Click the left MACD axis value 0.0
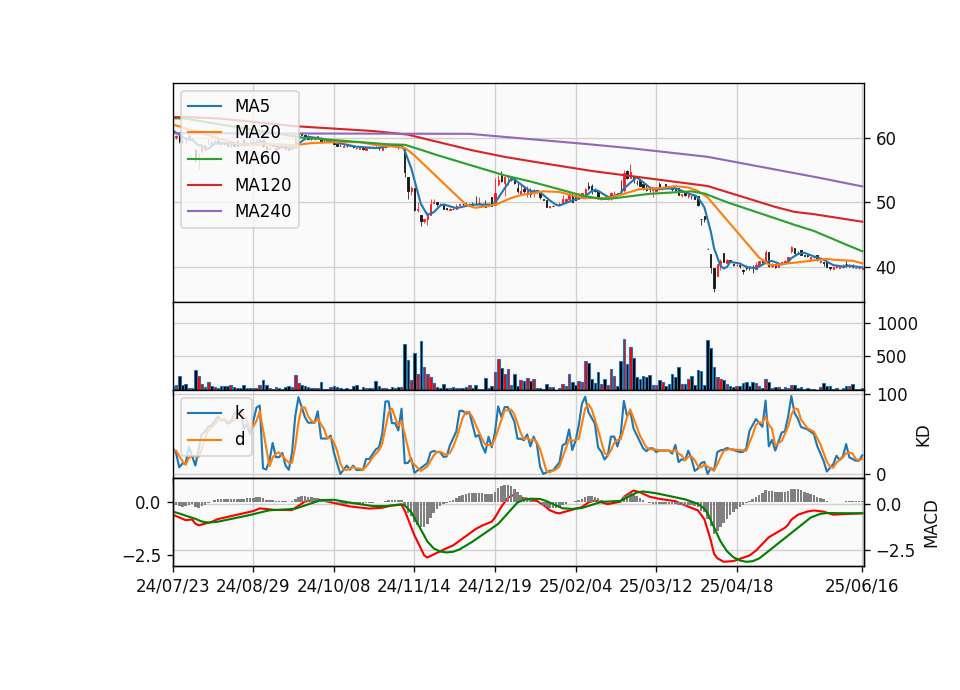This screenshot has width=960, height=690. 148,503
